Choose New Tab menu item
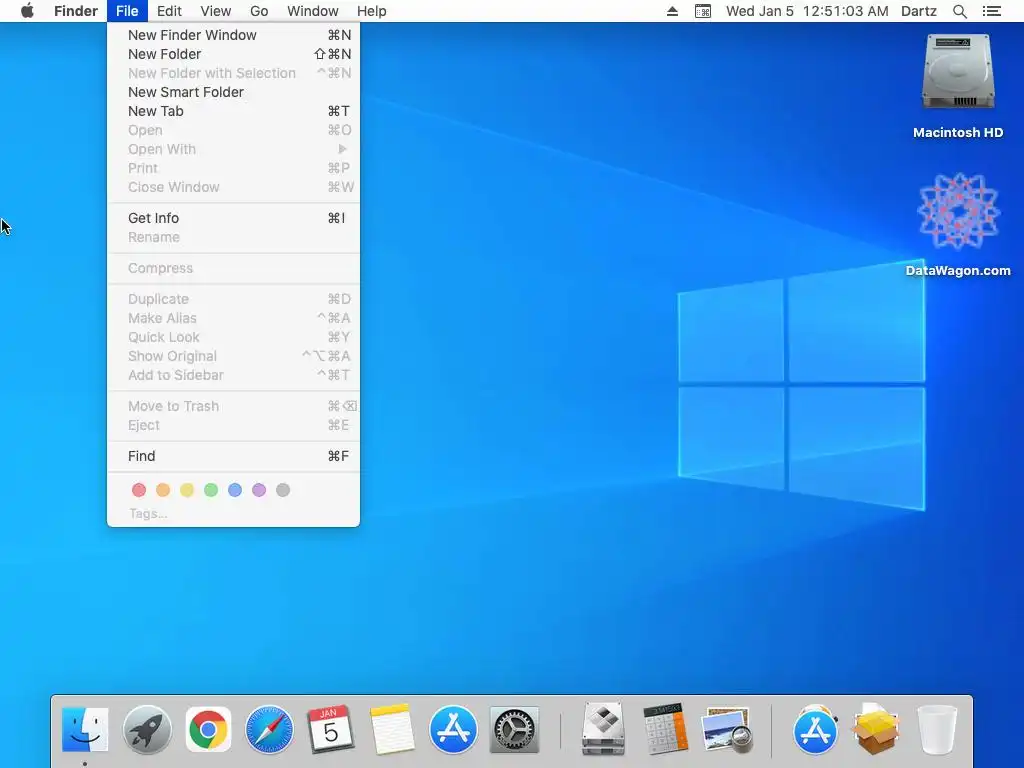The height and width of the screenshot is (768, 1024). point(233,111)
